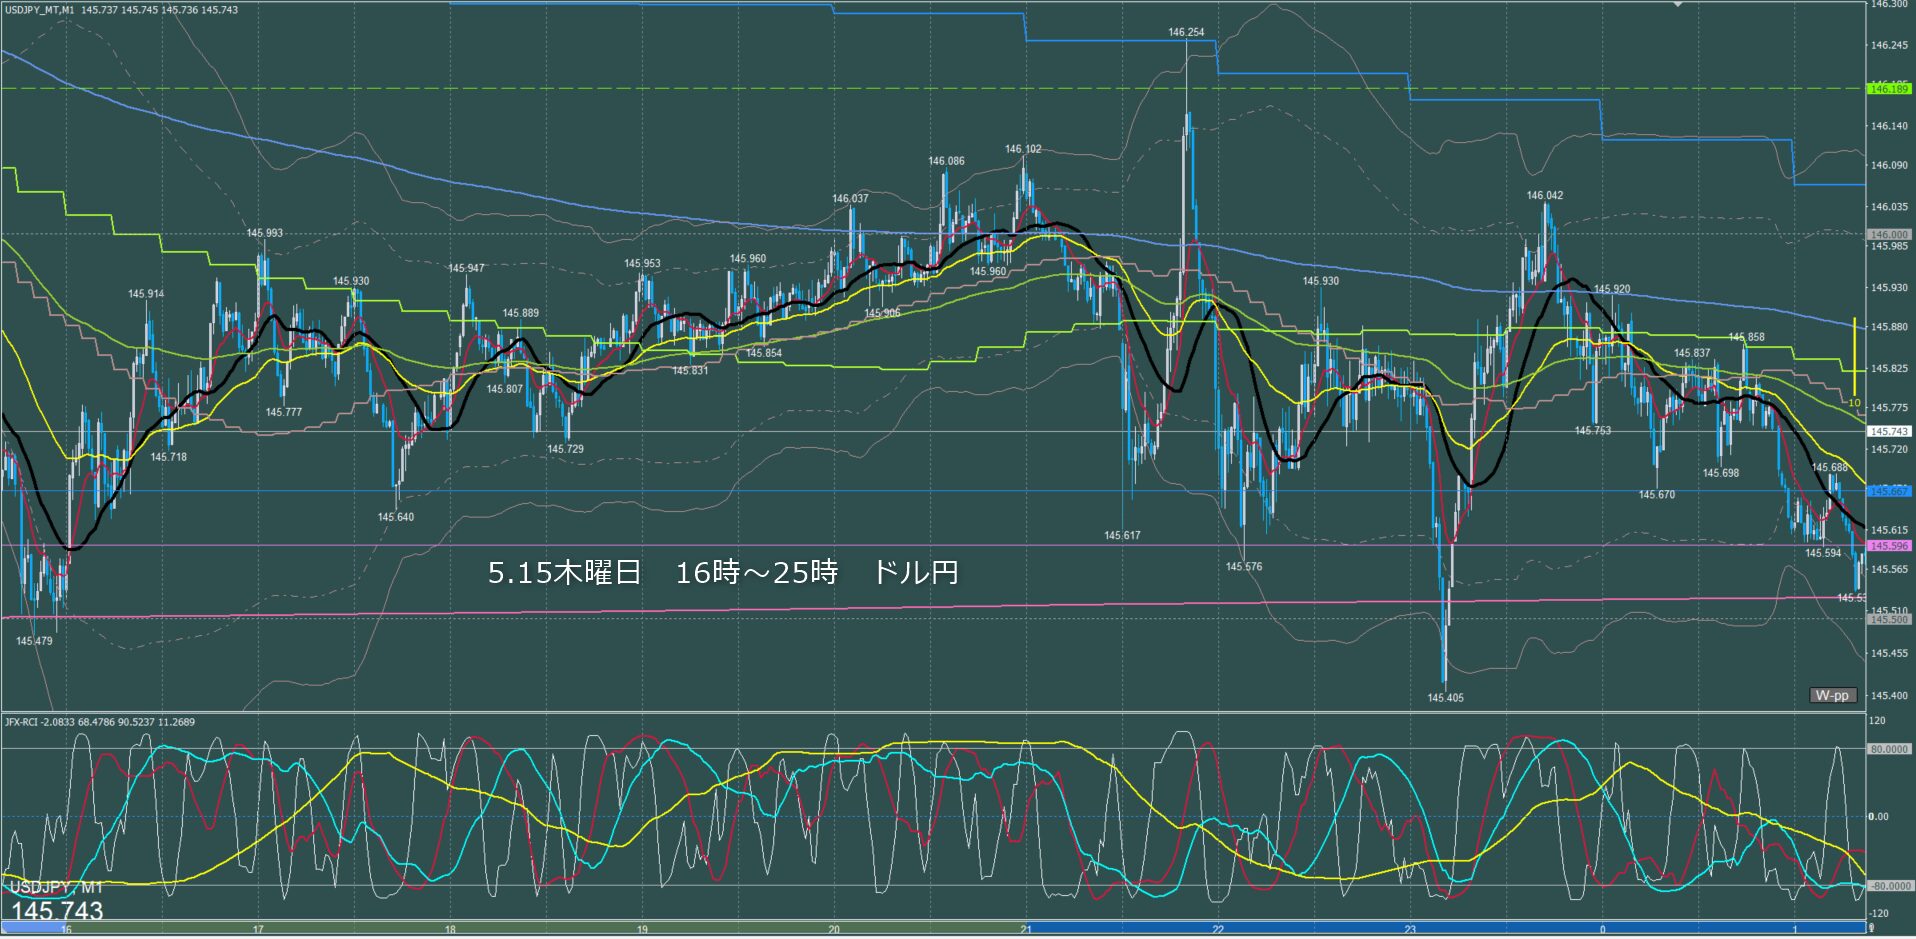Click the 145.688 price label
Screen dimensions: 1916x939
(1830, 467)
